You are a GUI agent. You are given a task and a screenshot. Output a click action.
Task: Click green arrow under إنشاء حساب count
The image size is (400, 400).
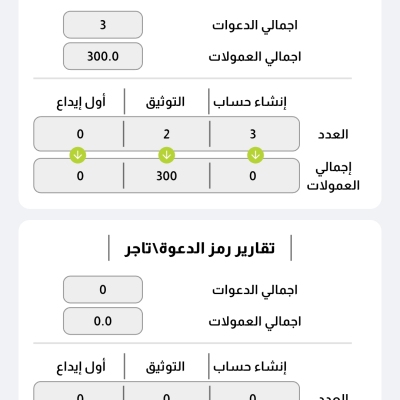click(x=255, y=155)
